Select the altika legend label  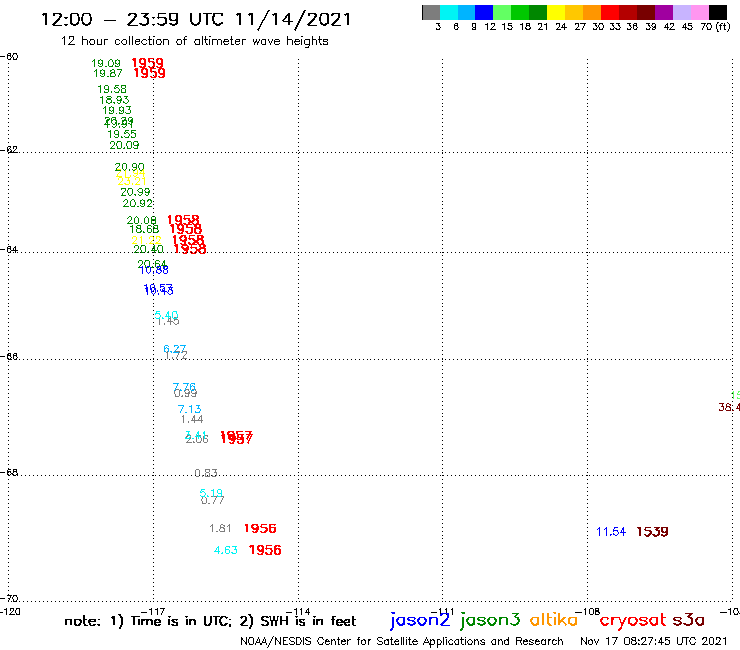(x=554, y=619)
